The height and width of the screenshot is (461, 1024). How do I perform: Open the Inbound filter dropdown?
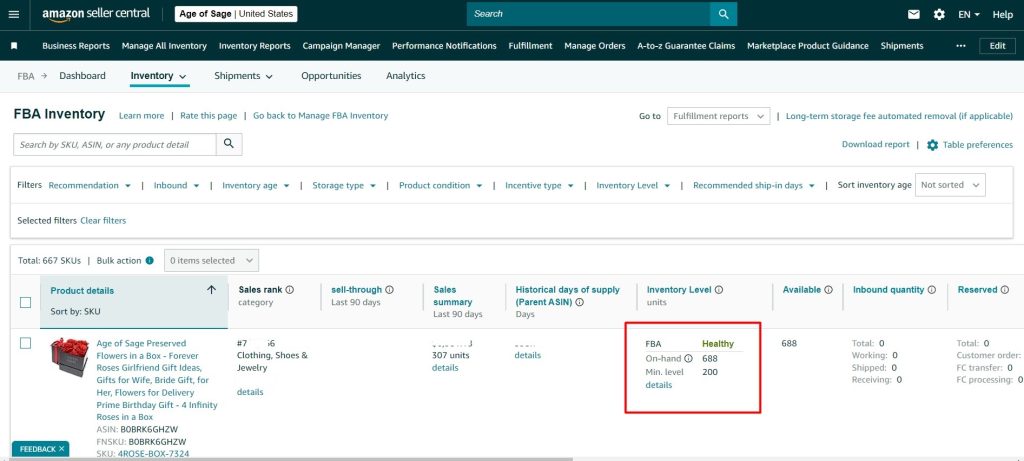[x=176, y=185]
